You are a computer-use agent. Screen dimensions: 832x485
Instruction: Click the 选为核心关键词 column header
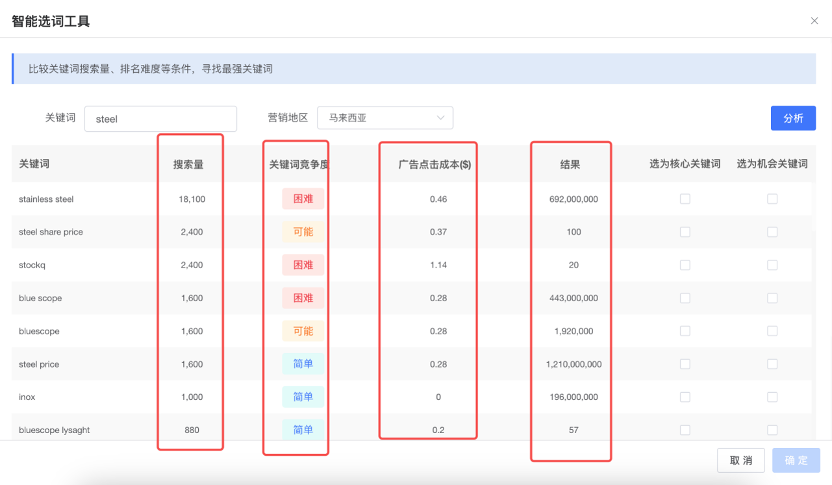(685, 164)
